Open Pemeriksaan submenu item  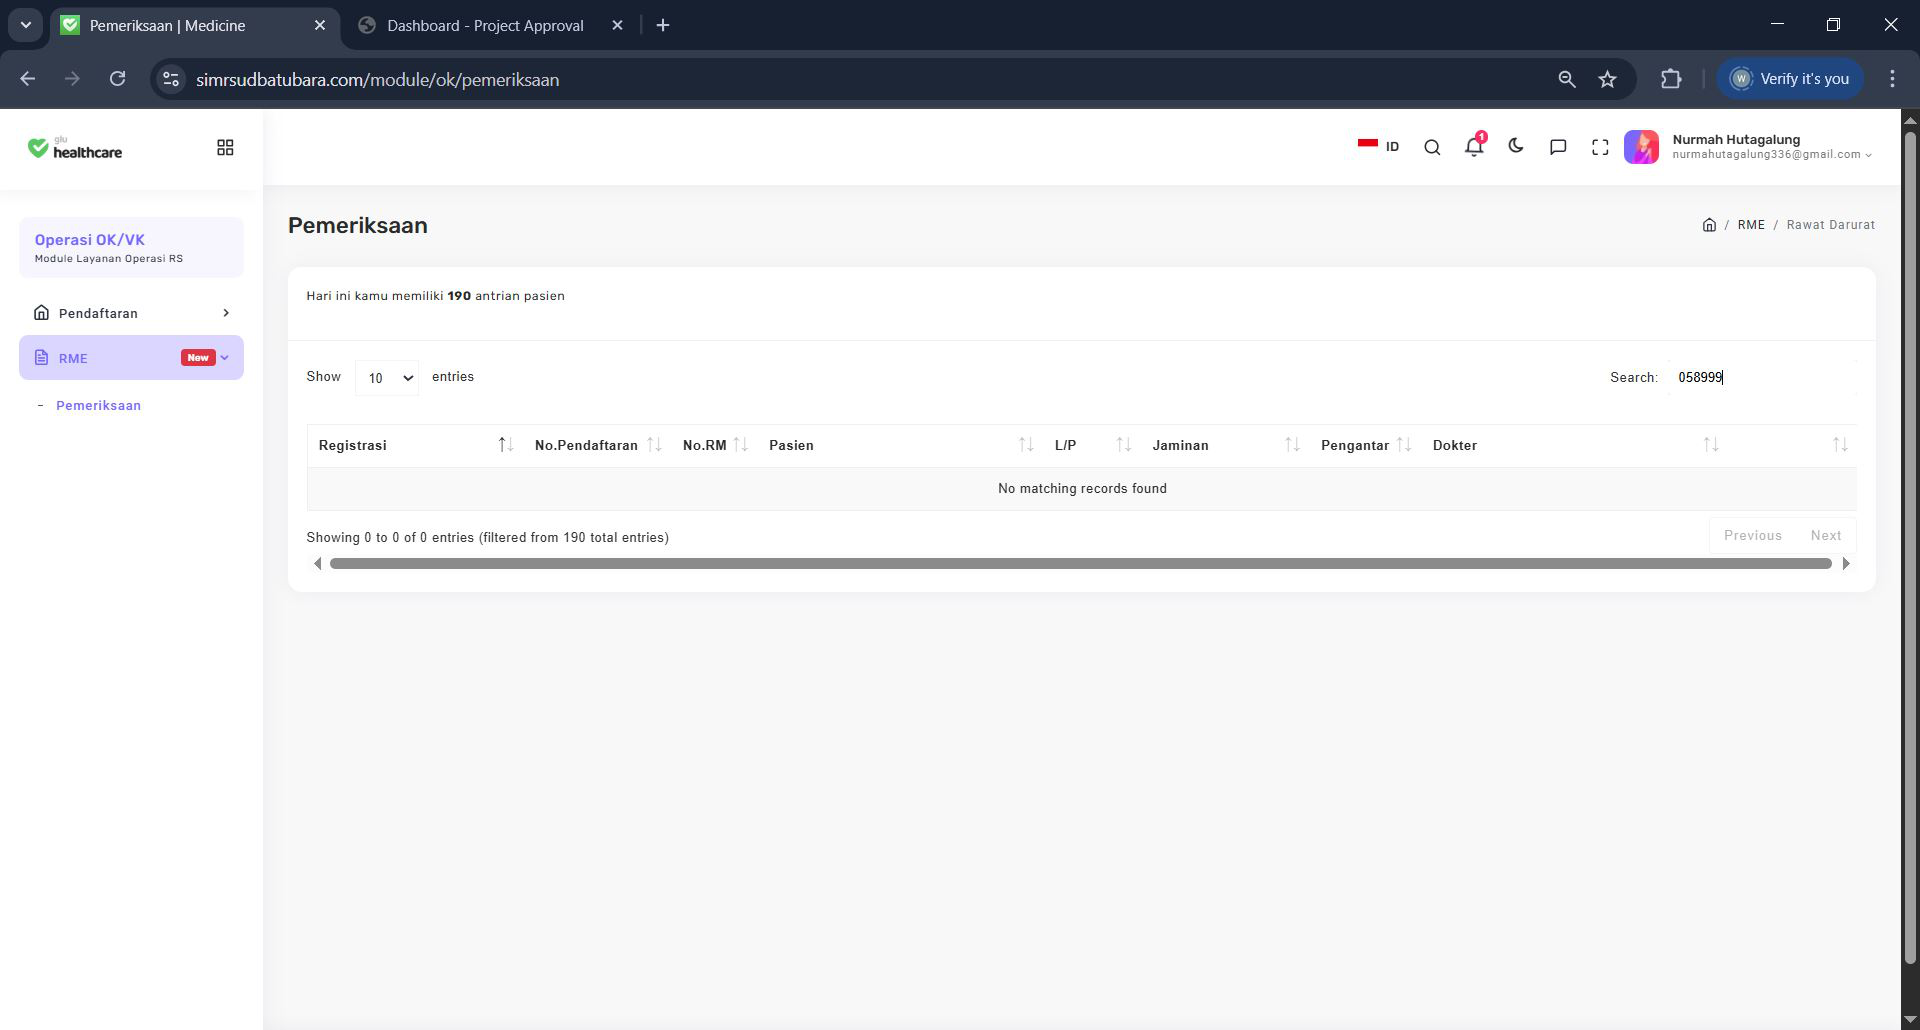tap(98, 405)
